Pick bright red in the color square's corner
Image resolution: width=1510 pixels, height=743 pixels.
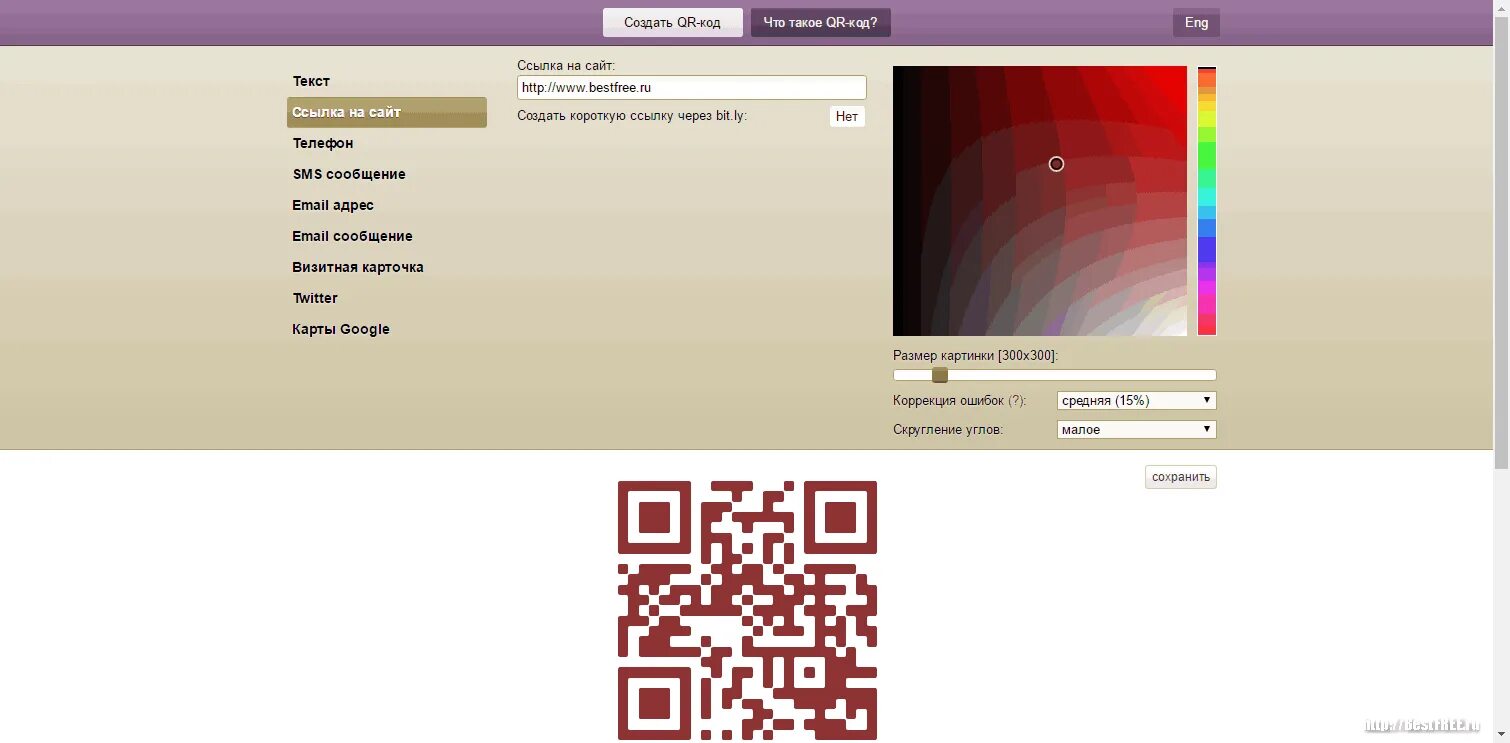1180,72
